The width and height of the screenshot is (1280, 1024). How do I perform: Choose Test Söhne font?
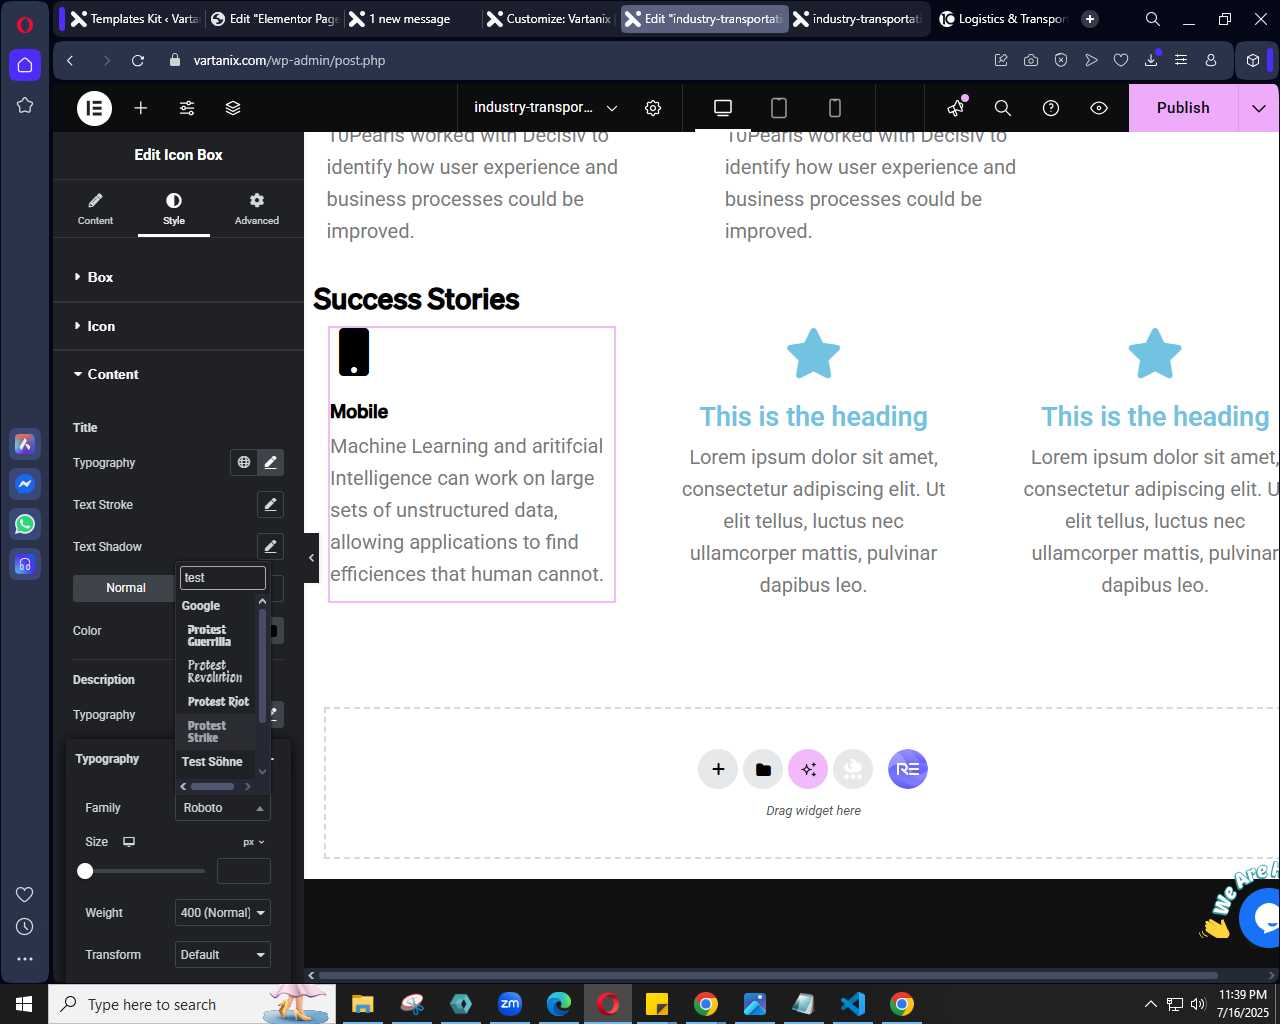(x=212, y=762)
